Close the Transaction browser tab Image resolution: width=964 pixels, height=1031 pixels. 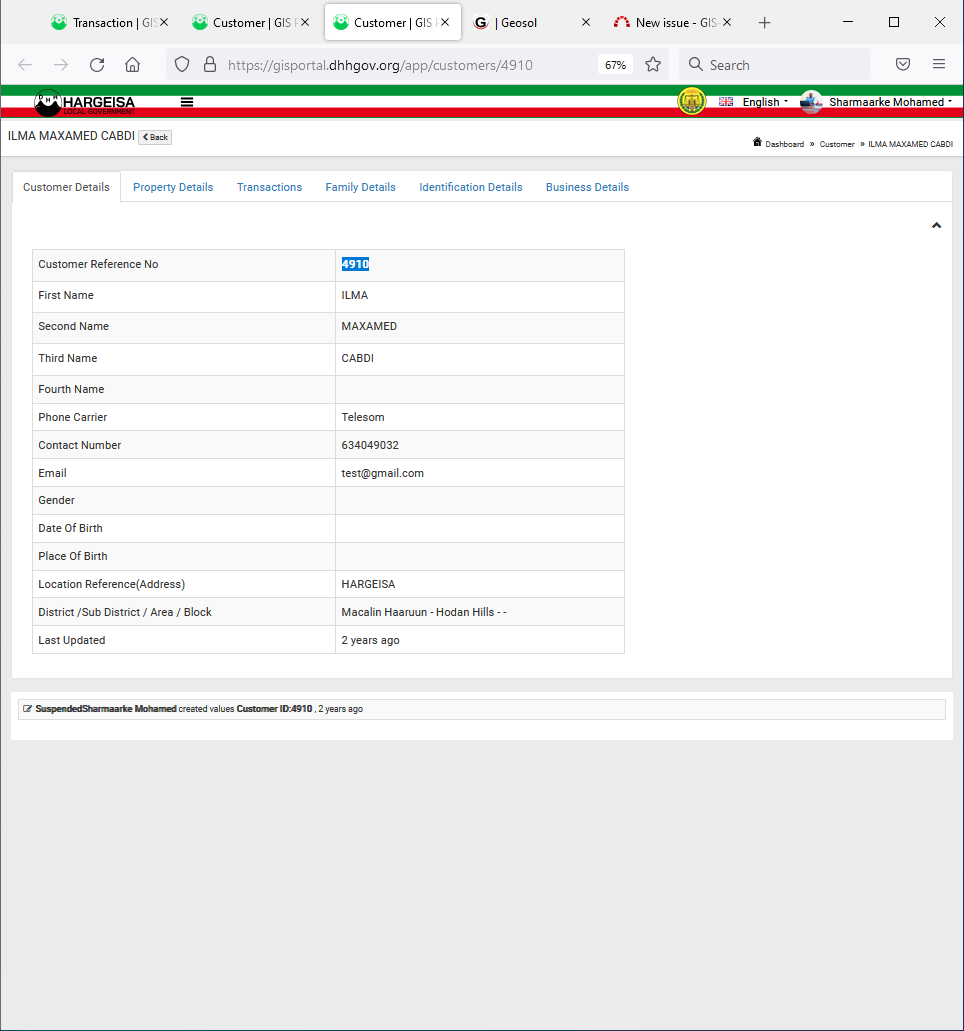pyautogui.click(x=164, y=22)
